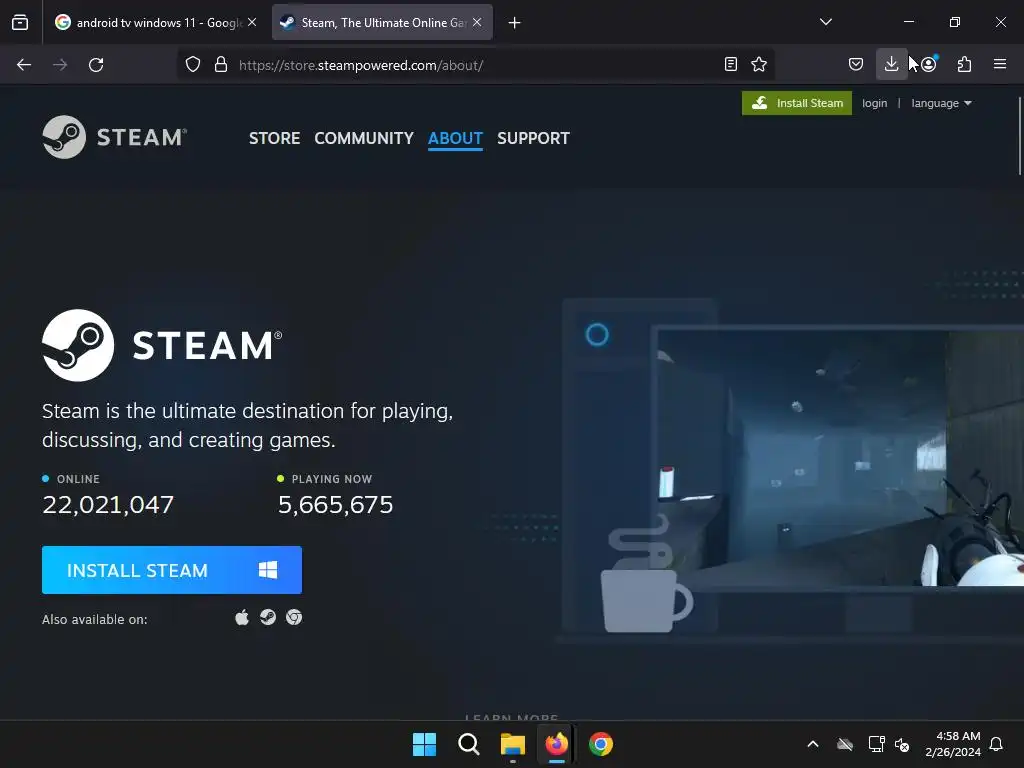Reload the current page
The width and height of the screenshot is (1024, 768).
pos(96,65)
